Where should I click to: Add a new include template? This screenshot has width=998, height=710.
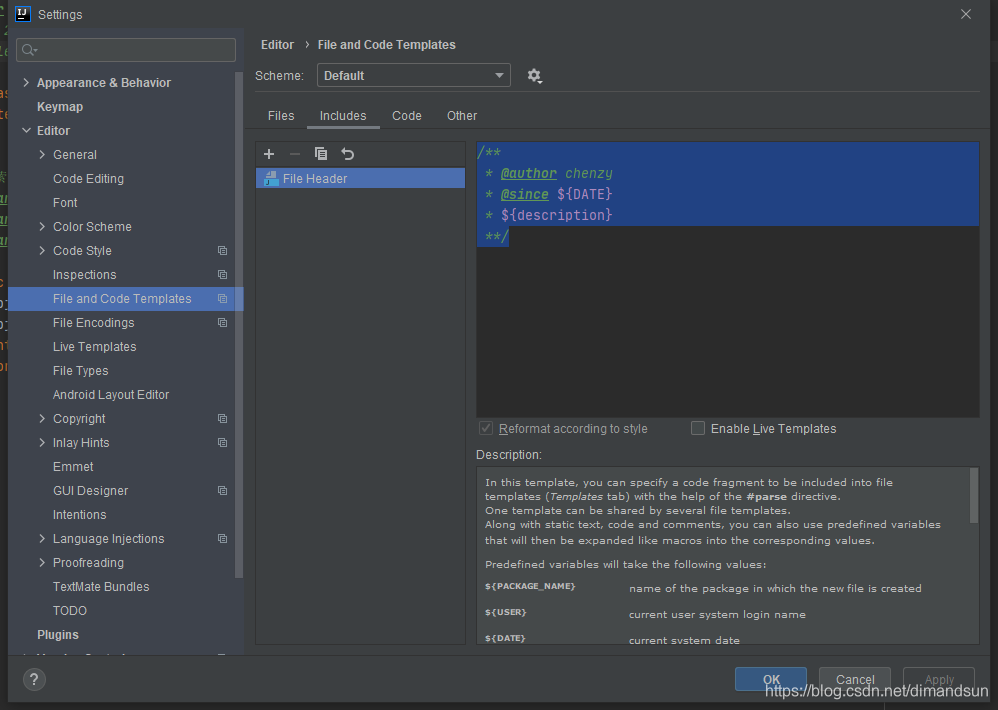[x=269, y=154]
